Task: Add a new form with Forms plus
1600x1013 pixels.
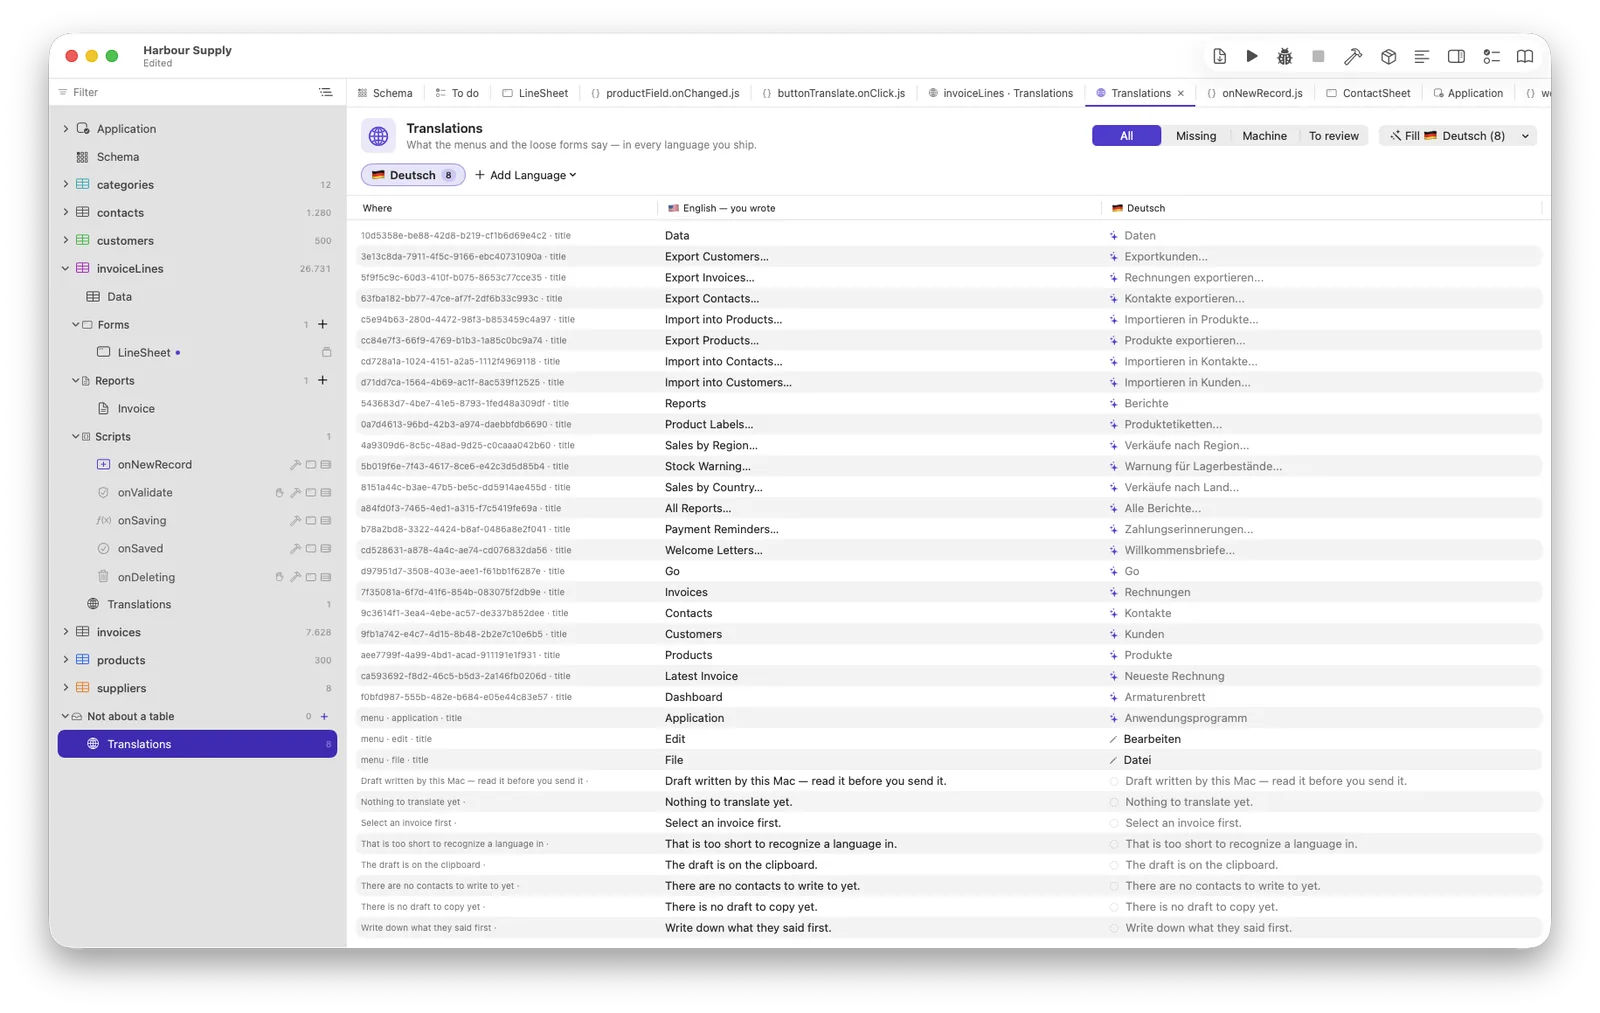Action: (x=322, y=324)
